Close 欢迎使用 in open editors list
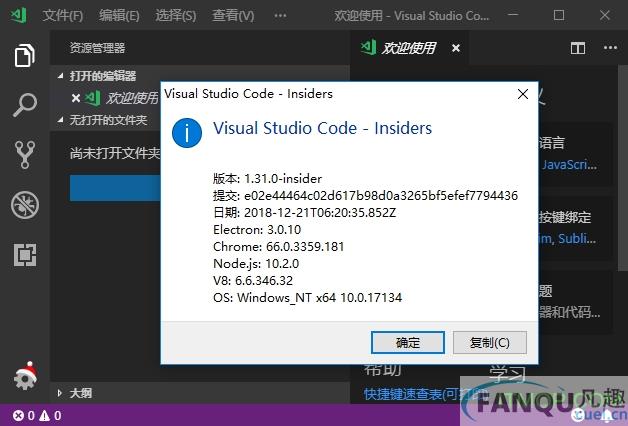Viewport: 628px width, 426px height. [x=76, y=98]
